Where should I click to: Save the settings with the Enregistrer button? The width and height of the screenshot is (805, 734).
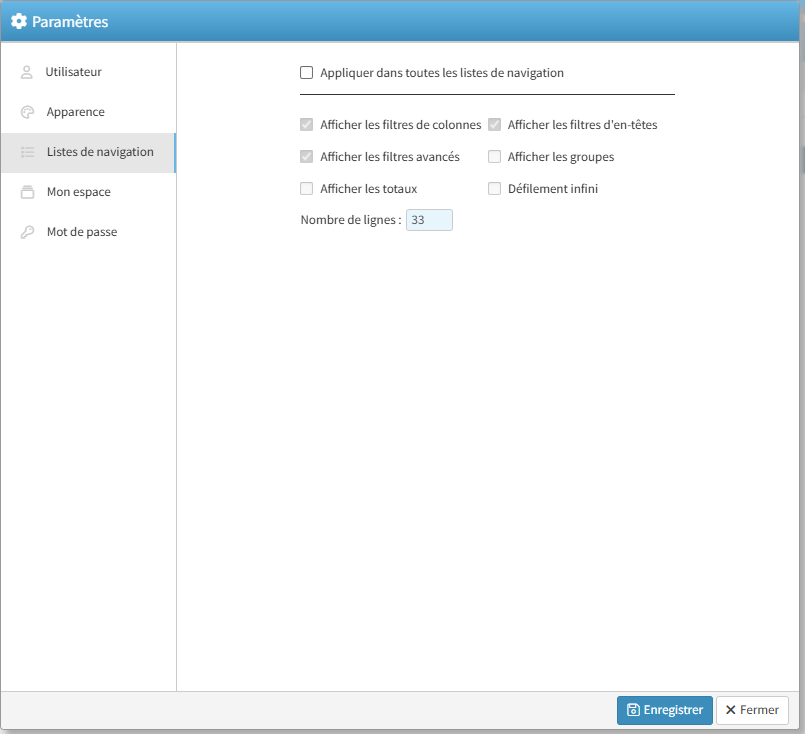(664, 710)
